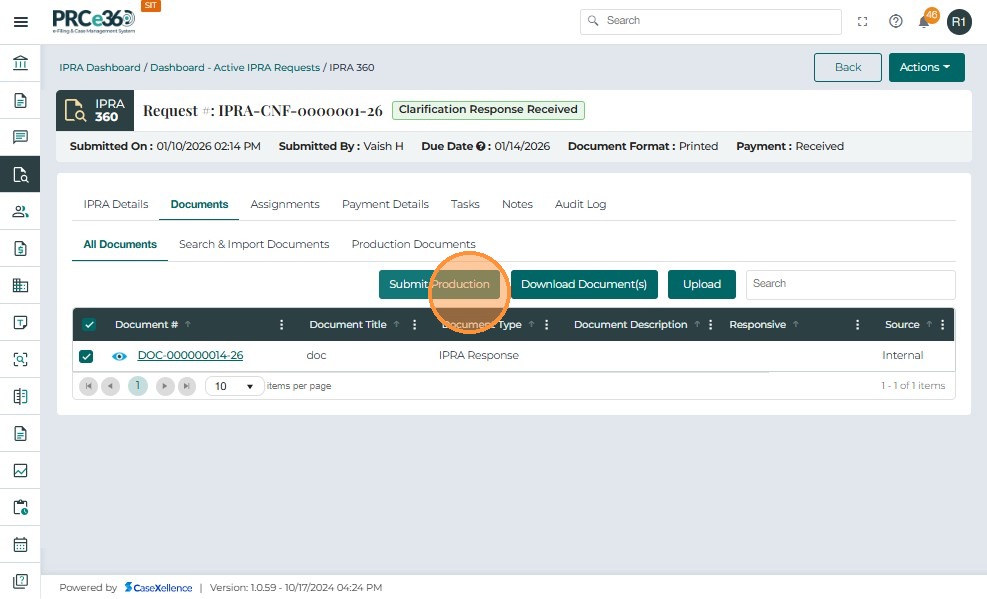Uncheck the DOC-000000014-26 row checkbox
The image size is (987, 599).
(86, 356)
